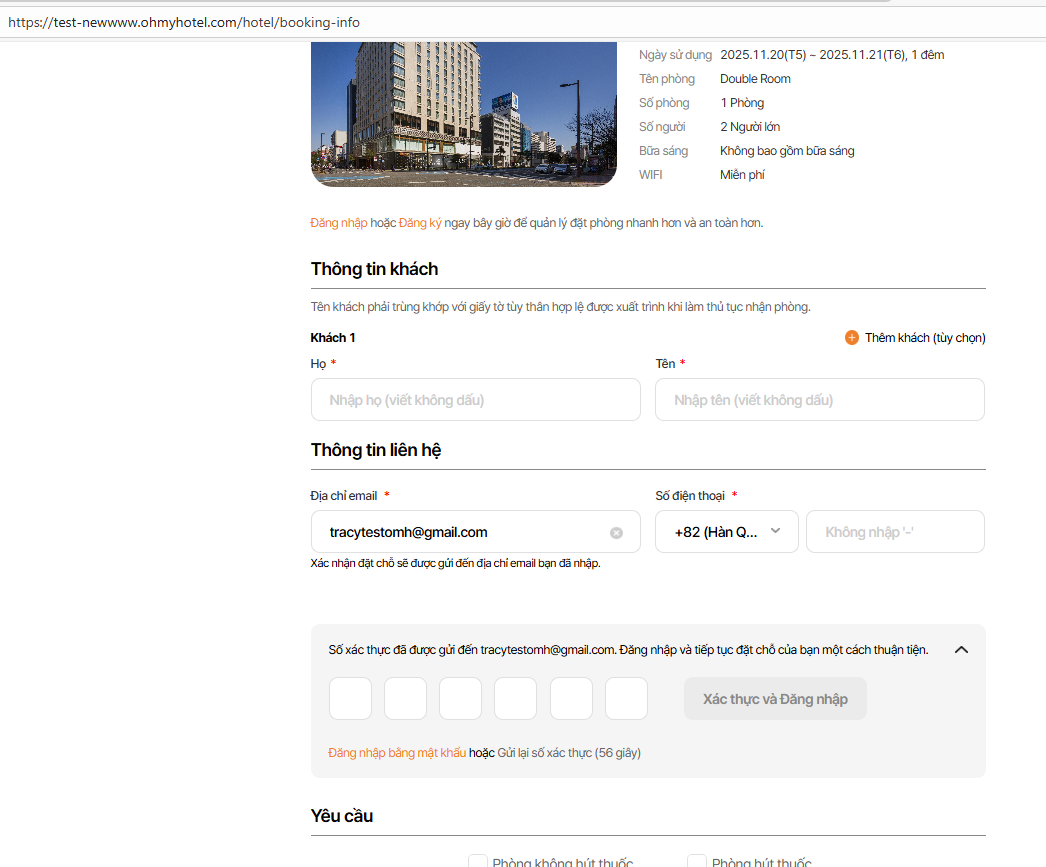1046x867 pixels.
Task: Select the first verification code box
Action: tap(350, 699)
